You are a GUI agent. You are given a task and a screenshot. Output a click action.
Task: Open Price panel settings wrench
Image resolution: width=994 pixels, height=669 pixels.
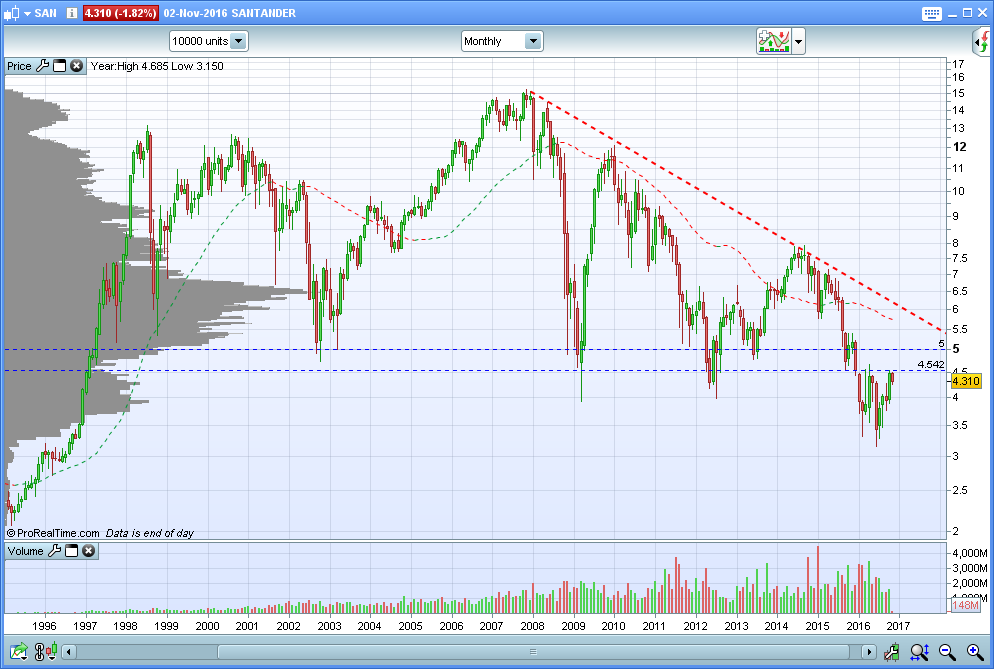click(42, 66)
